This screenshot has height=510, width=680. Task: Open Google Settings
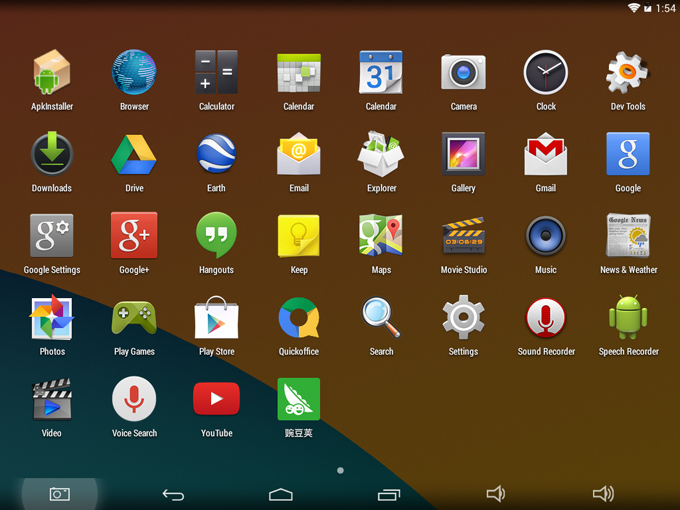(52, 235)
